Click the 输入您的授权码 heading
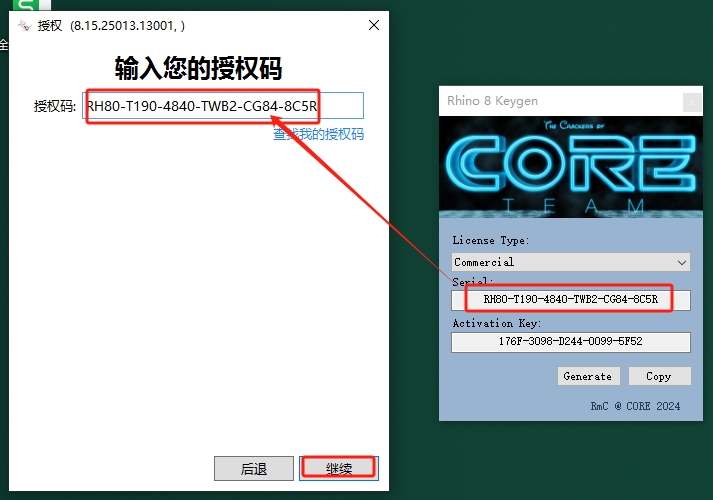713x500 pixels. pyautogui.click(x=198, y=68)
